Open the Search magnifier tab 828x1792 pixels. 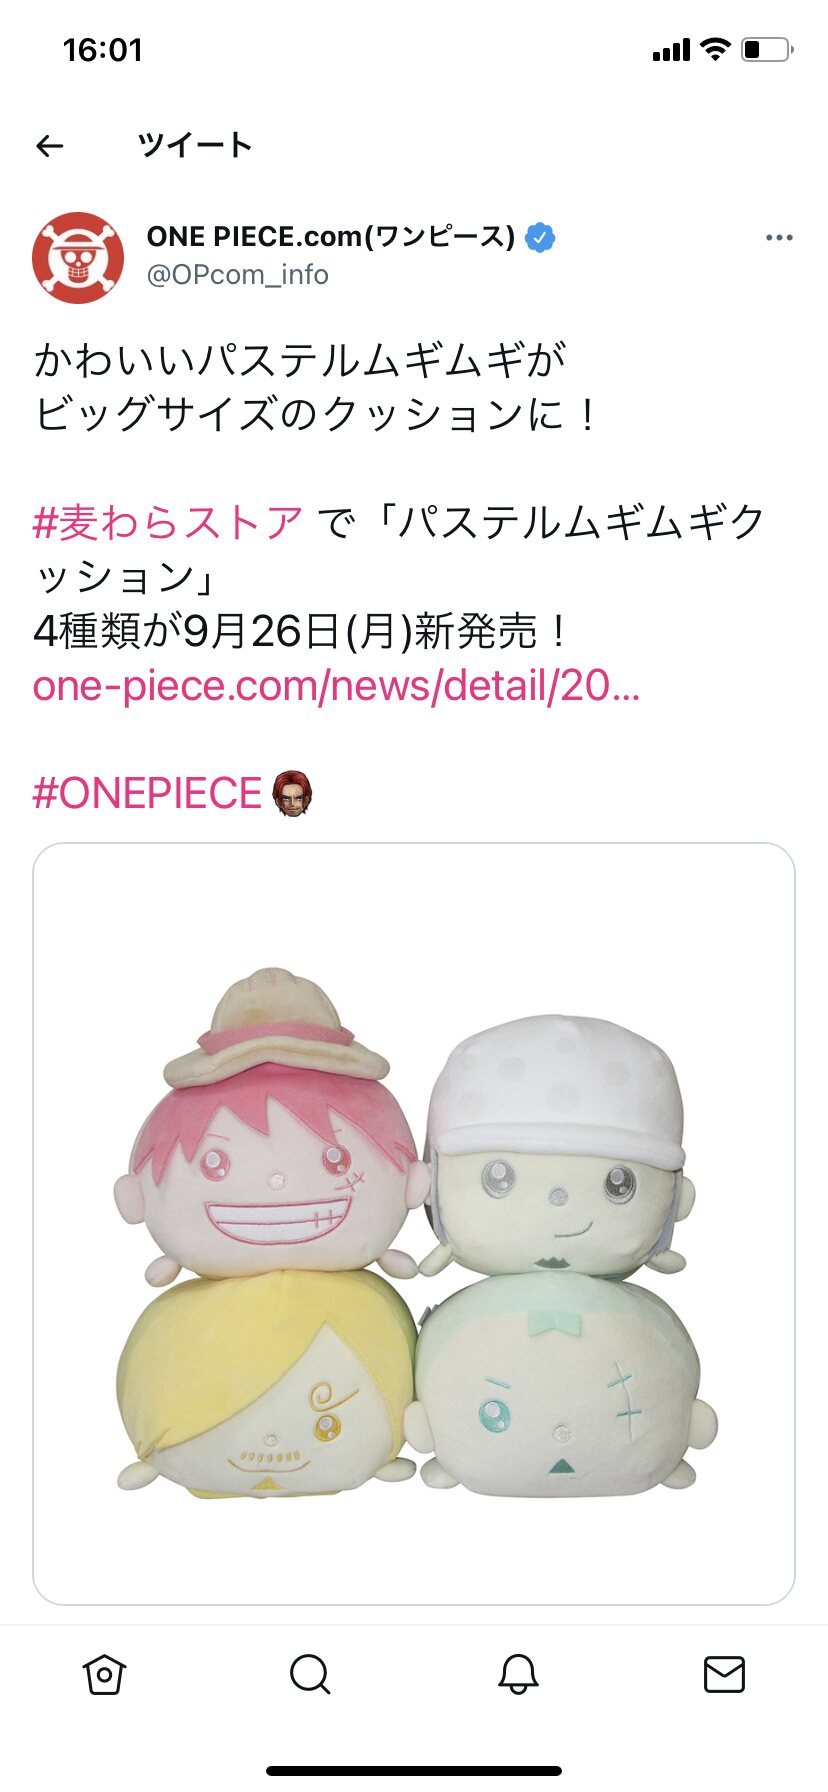pos(310,1674)
